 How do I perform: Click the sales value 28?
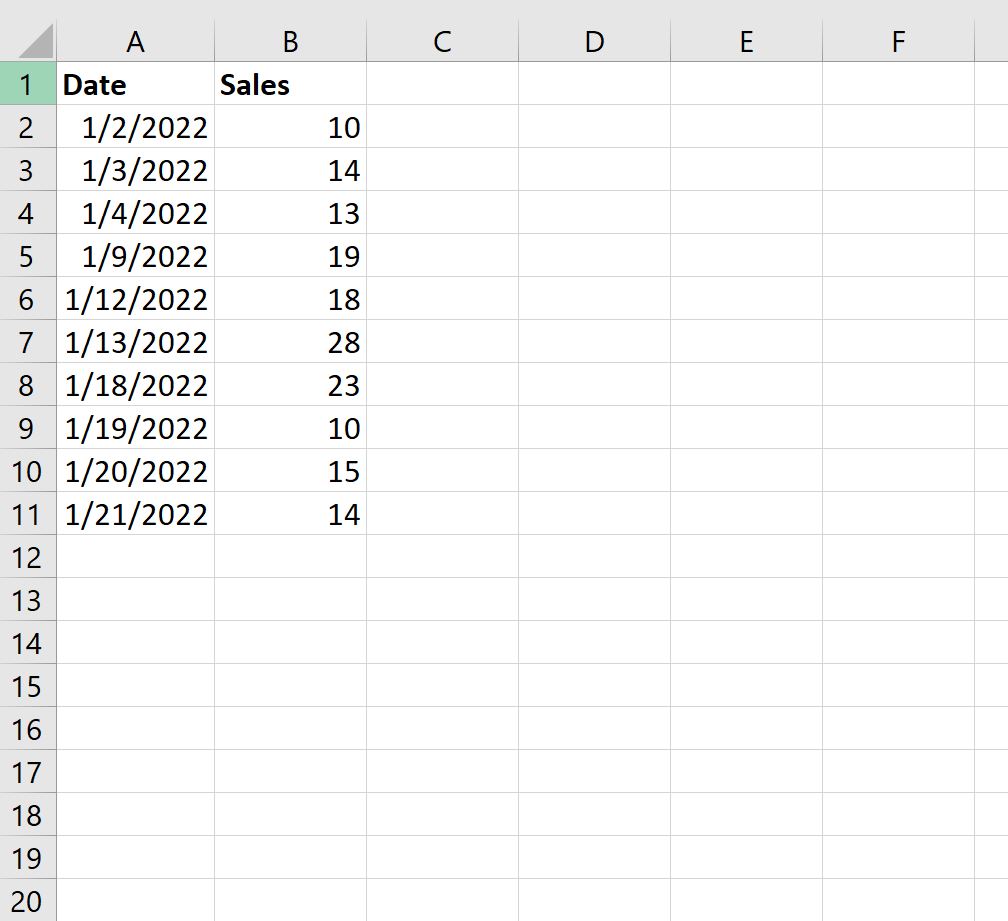(x=290, y=343)
